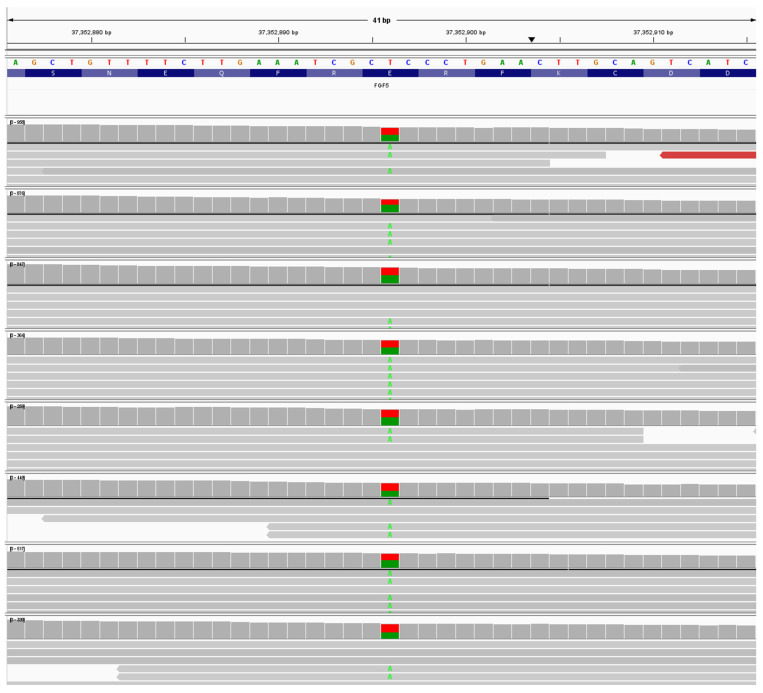Image resolution: width=763 pixels, height=693 pixels.
Task: Click the data range label of last track
Action: pyautogui.click(x=17, y=620)
